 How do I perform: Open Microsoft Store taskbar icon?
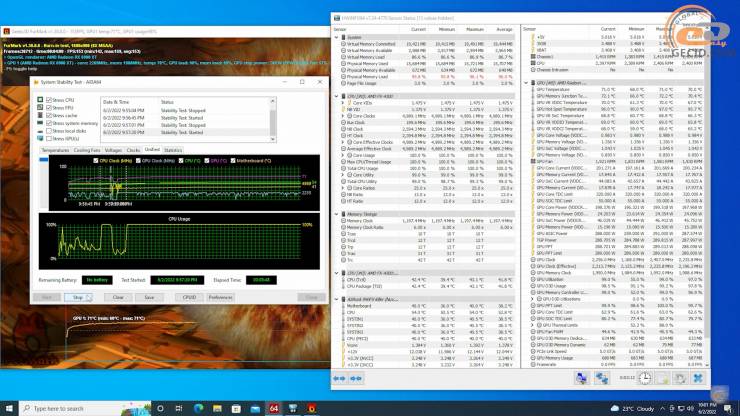point(236,408)
